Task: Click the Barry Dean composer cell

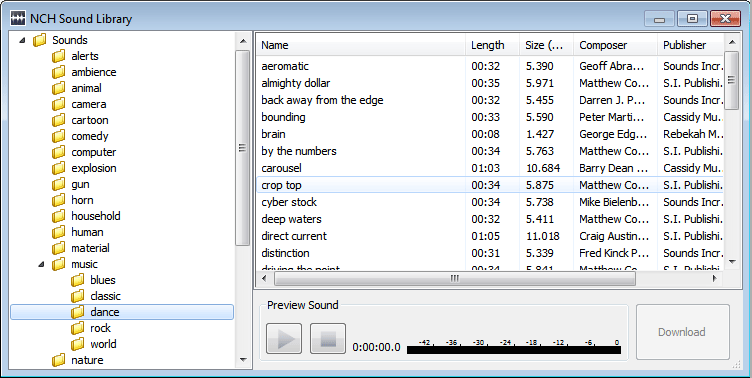Action: [x=613, y=168]
